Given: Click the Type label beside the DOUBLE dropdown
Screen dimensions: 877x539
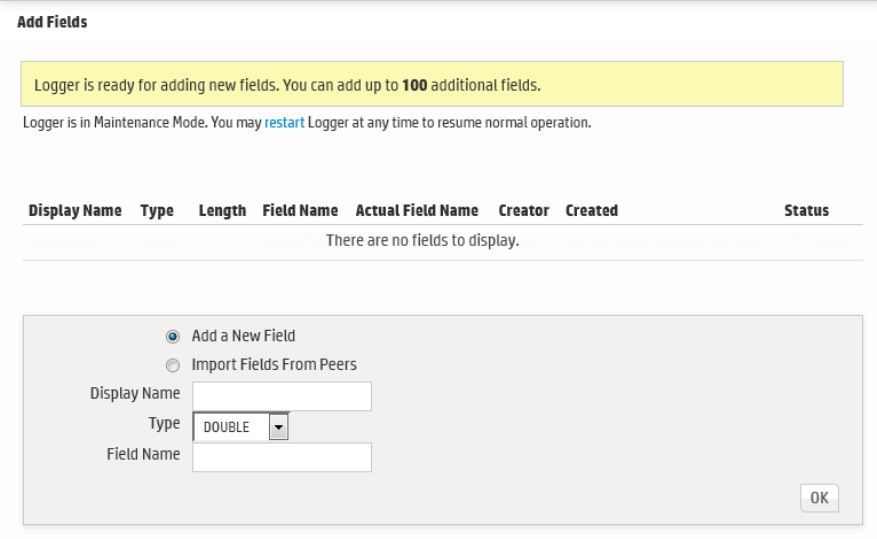Looking at the screenshot, I should [x=164, y=424].
